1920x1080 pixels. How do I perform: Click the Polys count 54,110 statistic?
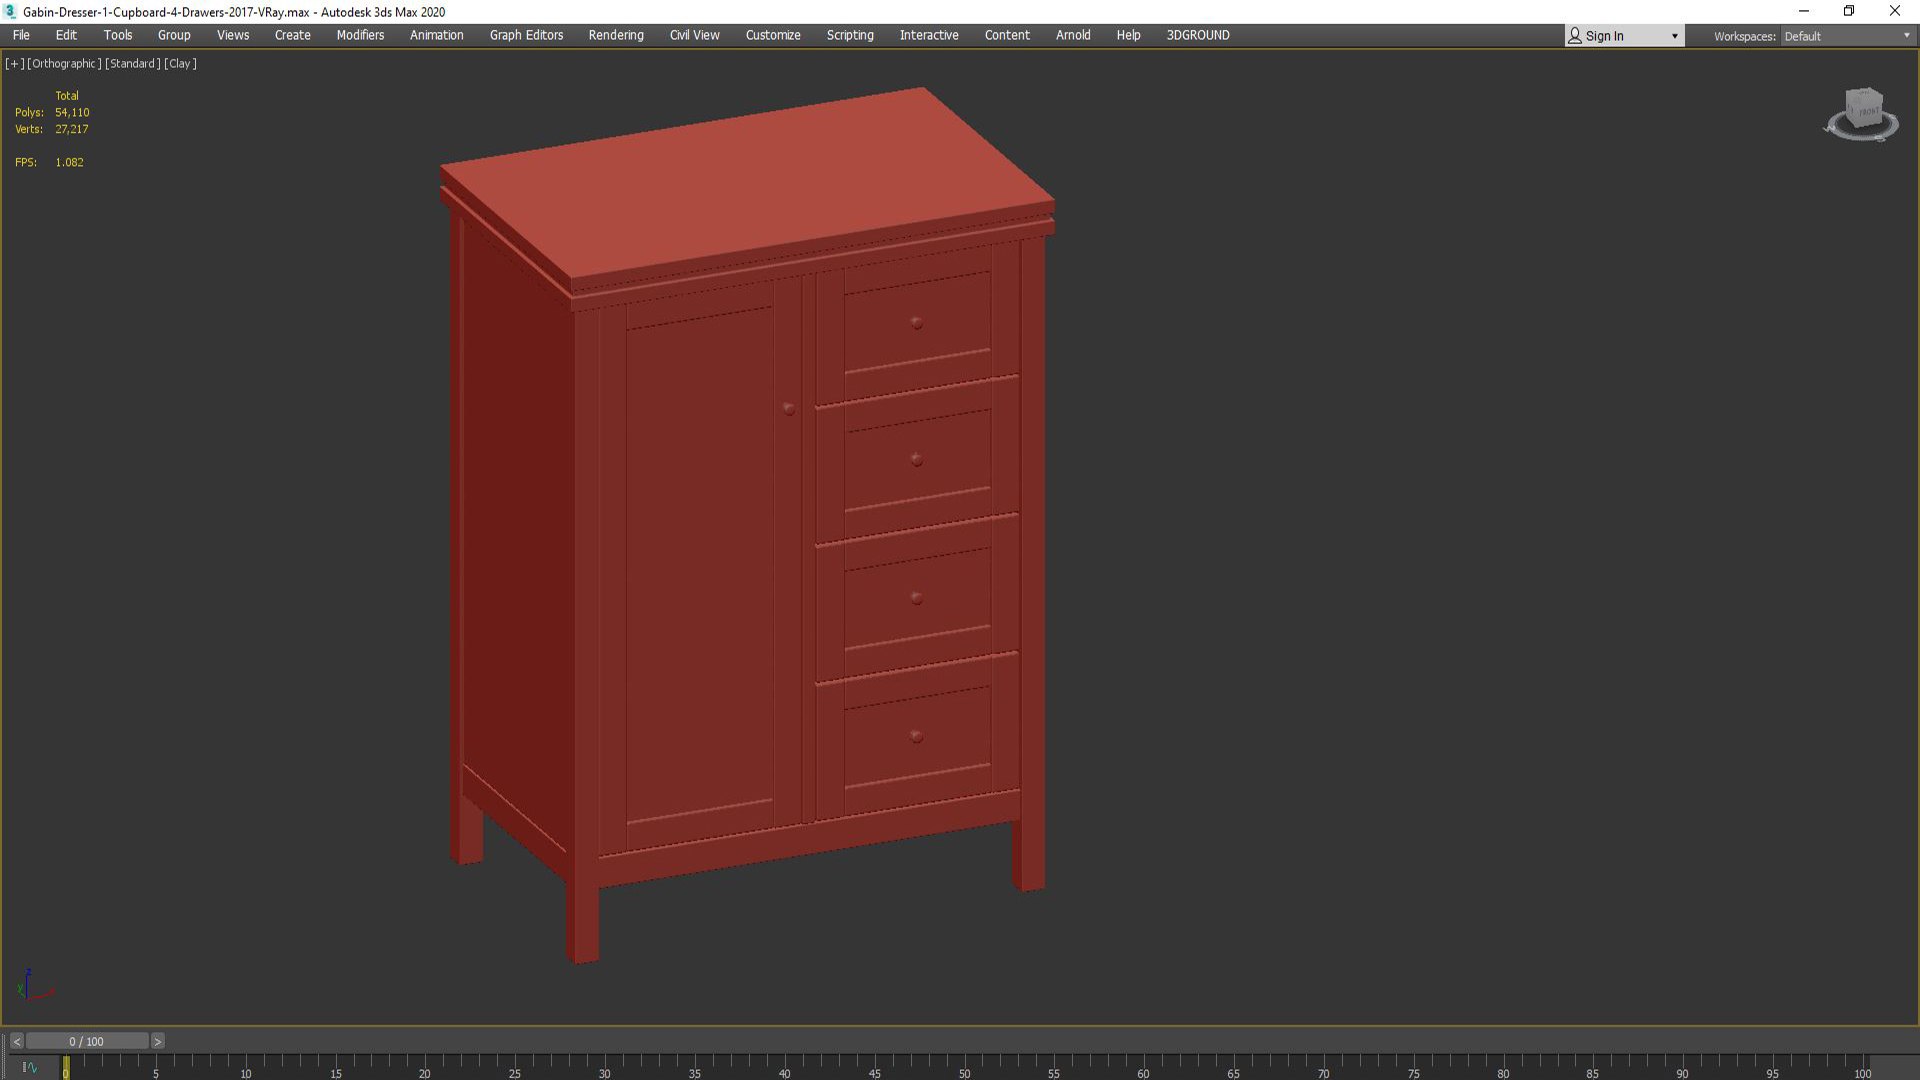pyautogui.click(x=72, y=112)
